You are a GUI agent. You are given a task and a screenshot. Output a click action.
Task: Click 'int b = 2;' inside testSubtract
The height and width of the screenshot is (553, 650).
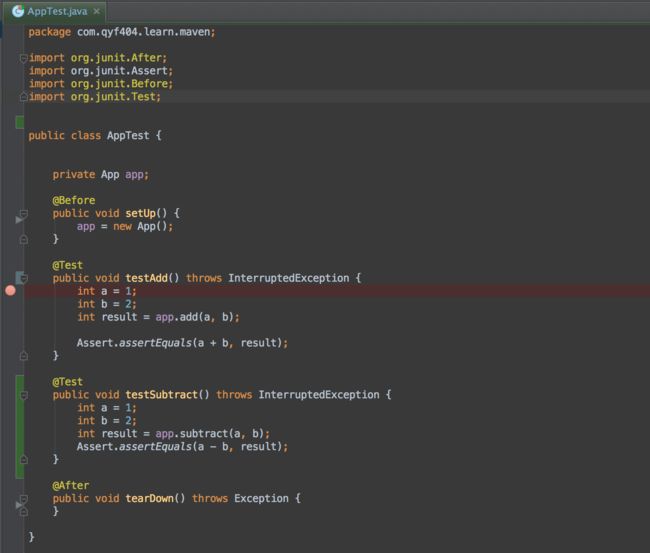click(x=107, y=420)
